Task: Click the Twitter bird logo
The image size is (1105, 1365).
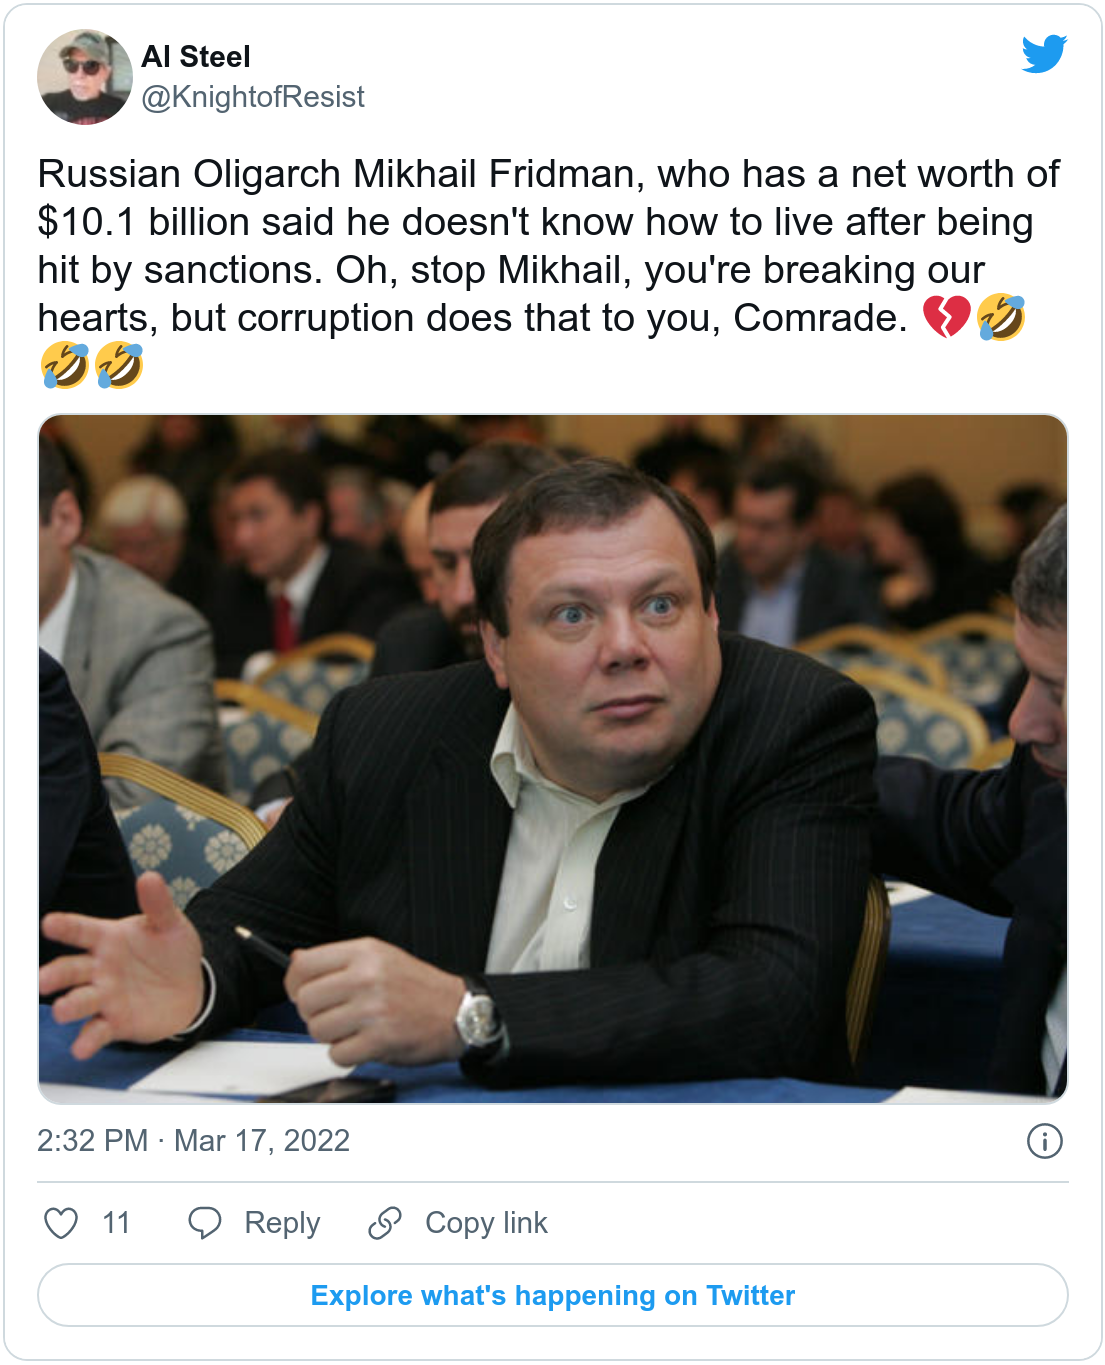Action: [x=1044, y=54]
